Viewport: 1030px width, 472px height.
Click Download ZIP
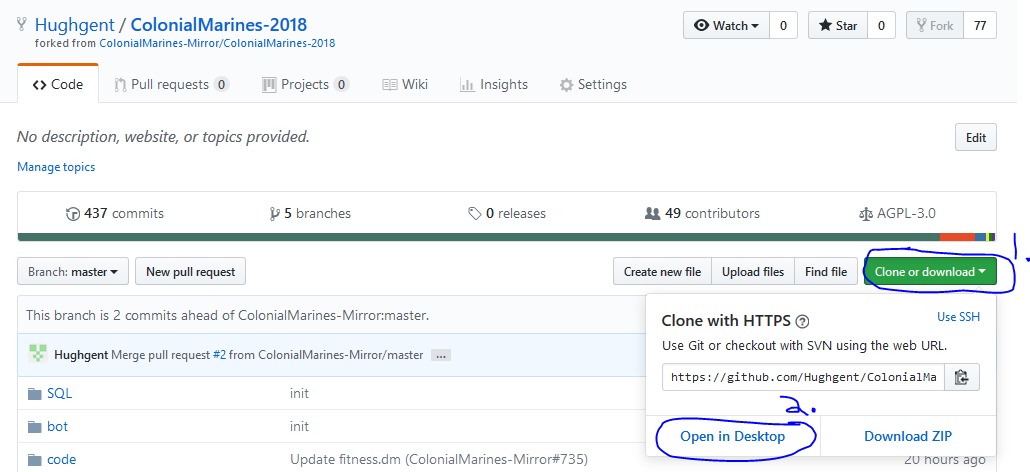(x=908, y=436)
